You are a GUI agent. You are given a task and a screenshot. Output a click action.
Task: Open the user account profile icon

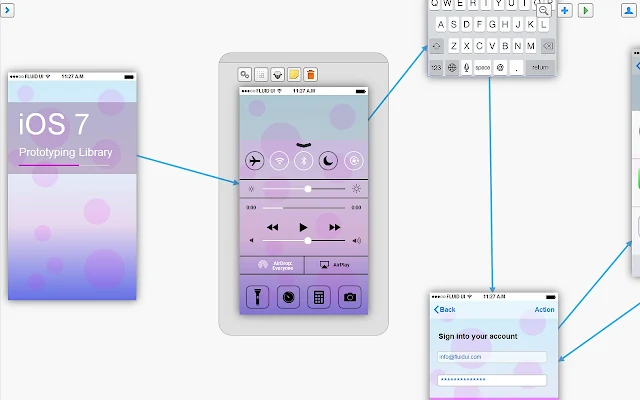click(629, 11)
